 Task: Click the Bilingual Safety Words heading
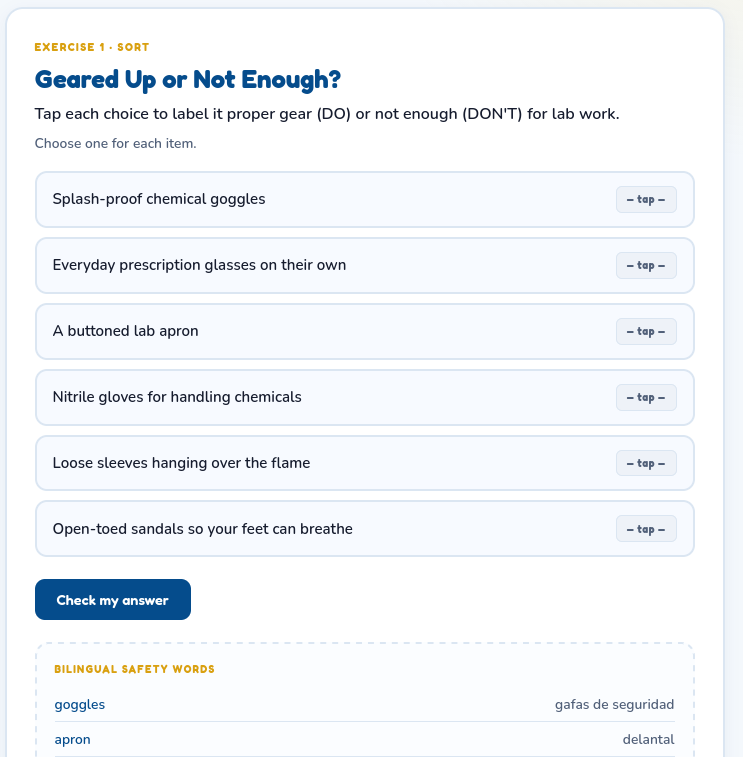(x=134, y=669)
